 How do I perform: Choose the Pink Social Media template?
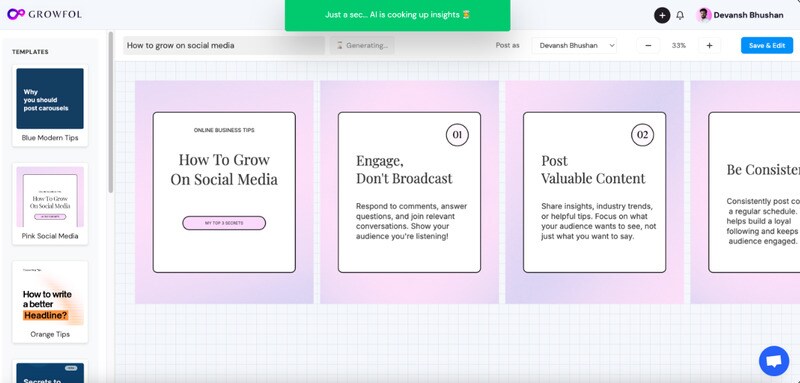pos(50,203)
